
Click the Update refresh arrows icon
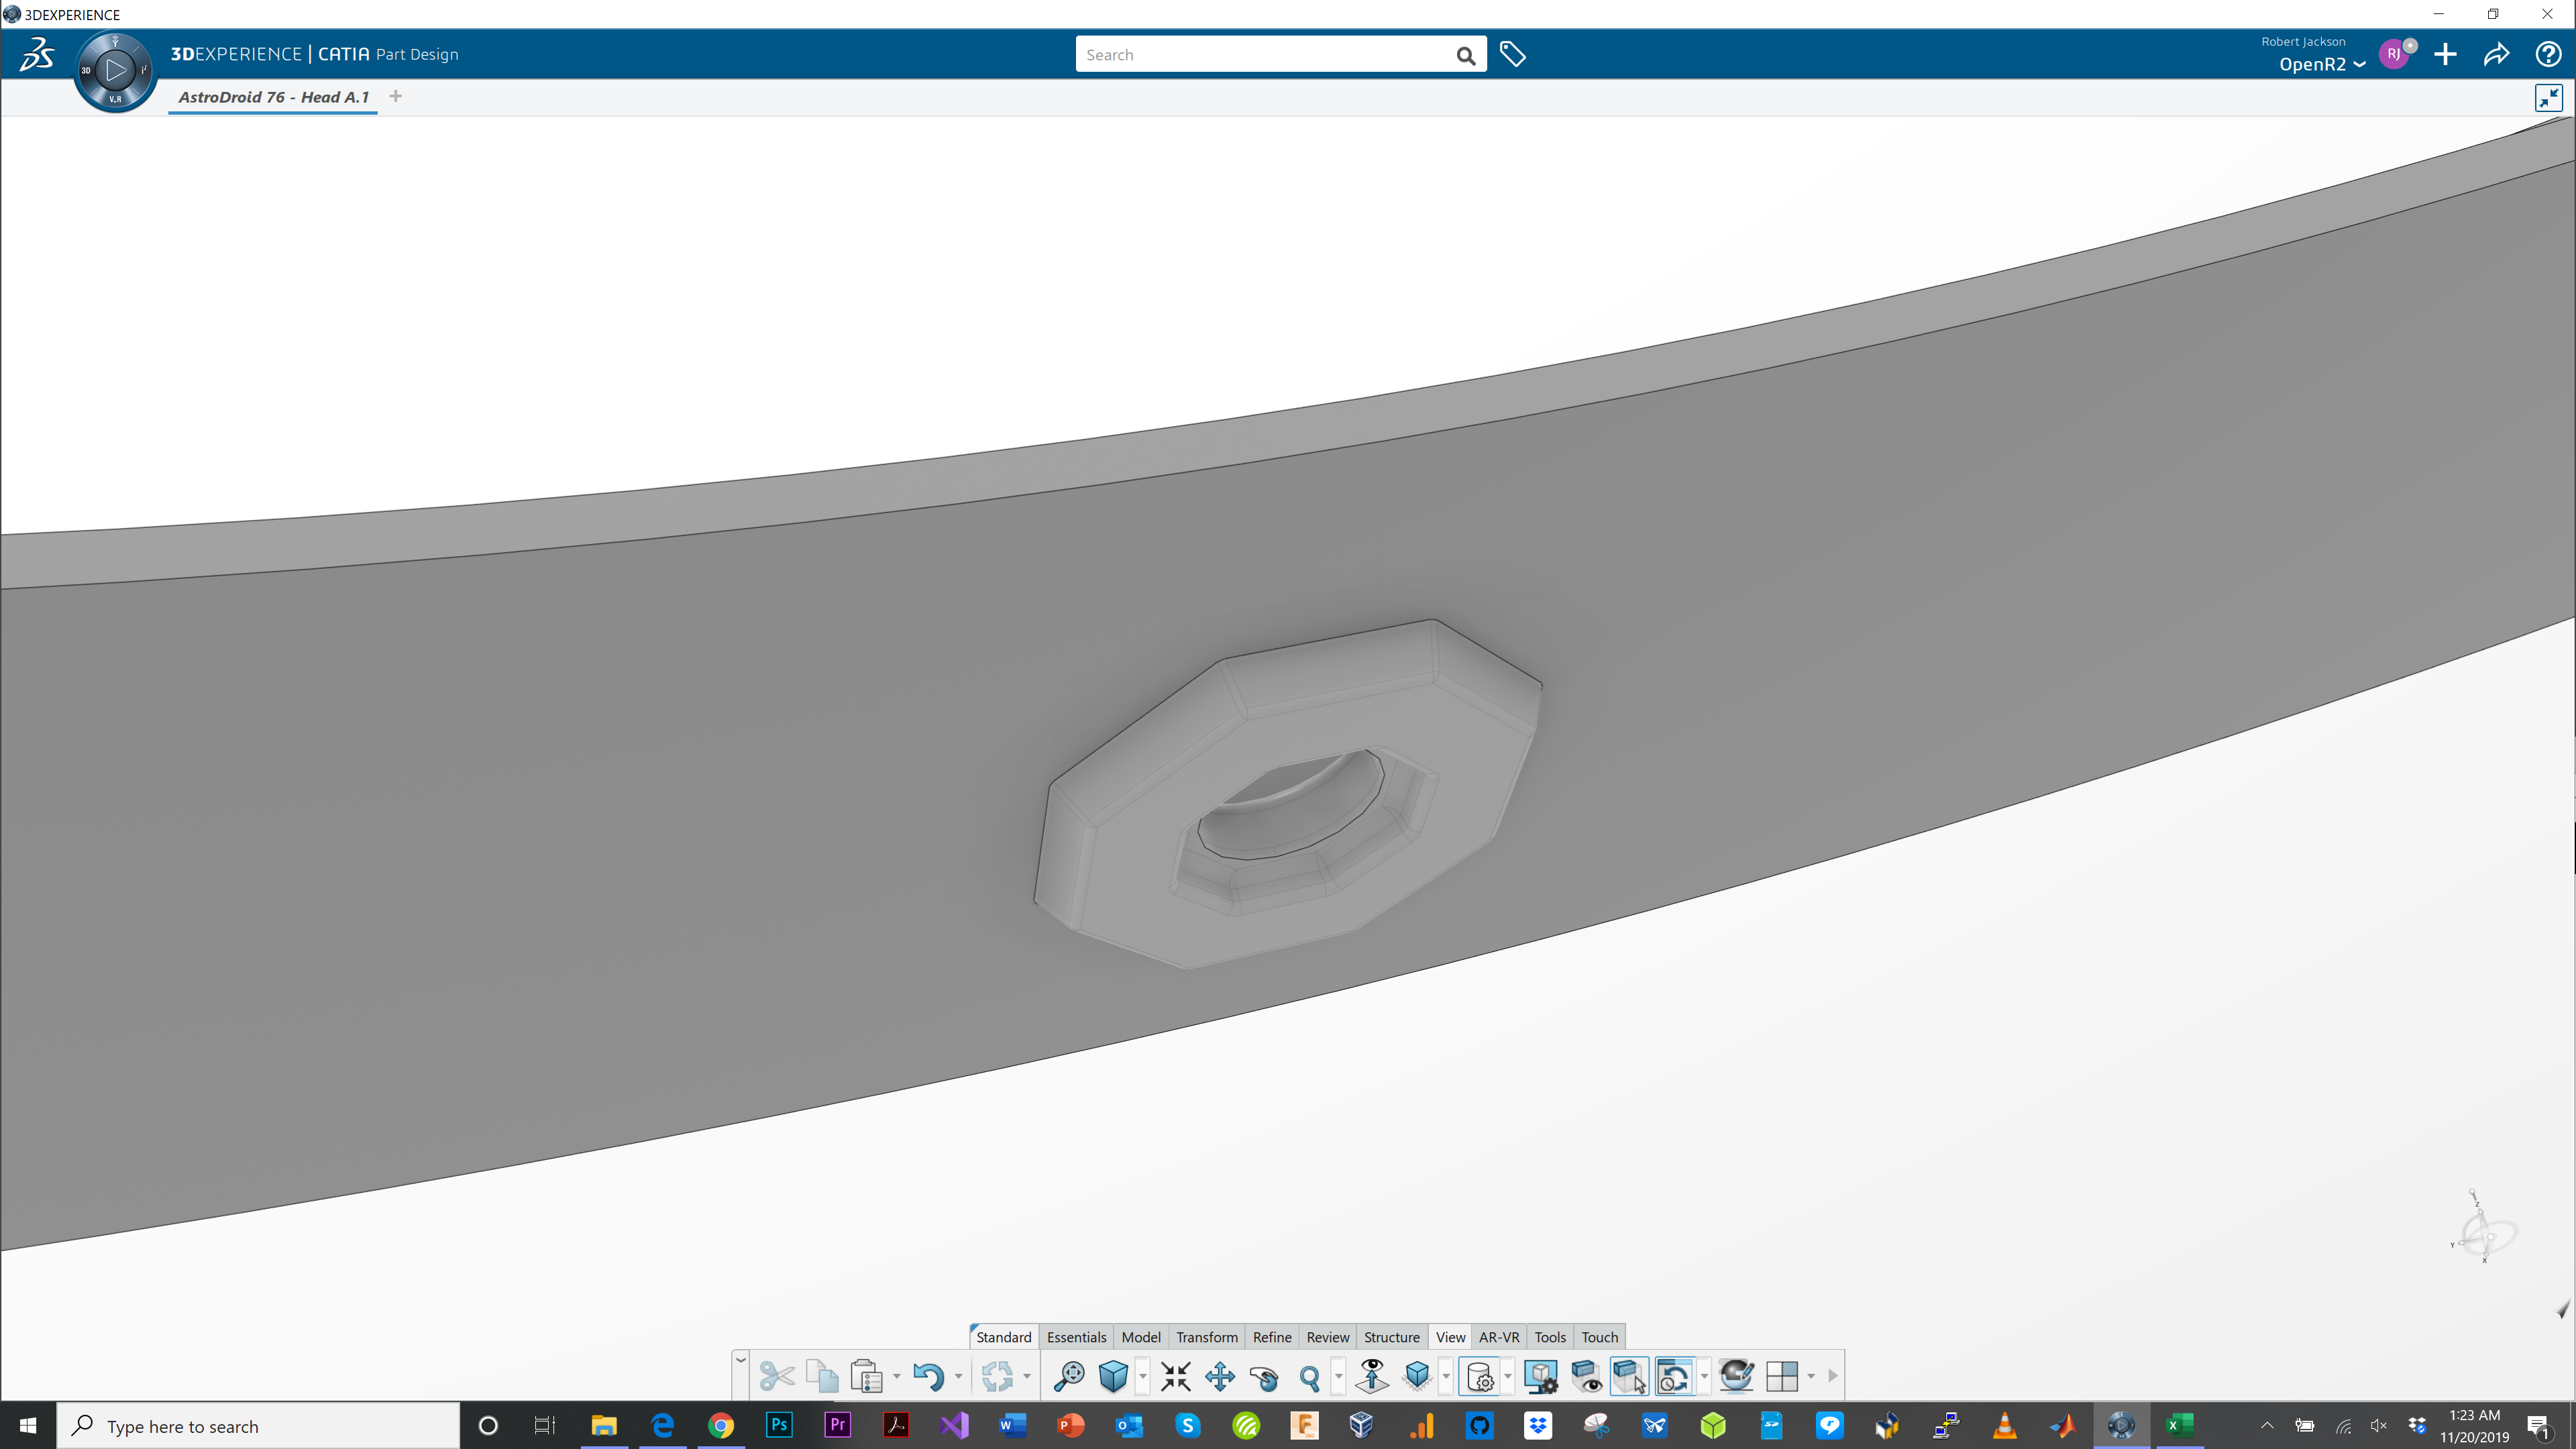pos(997,1376)
